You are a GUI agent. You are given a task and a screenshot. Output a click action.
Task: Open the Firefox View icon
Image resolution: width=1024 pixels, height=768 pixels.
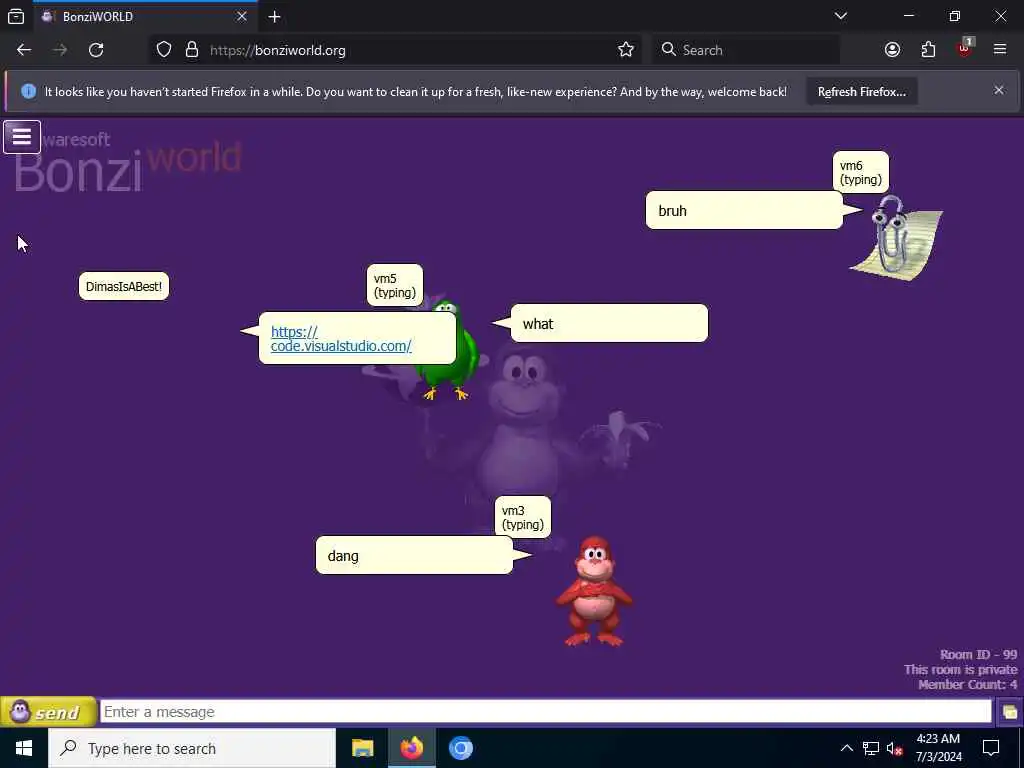click(16, 17)
